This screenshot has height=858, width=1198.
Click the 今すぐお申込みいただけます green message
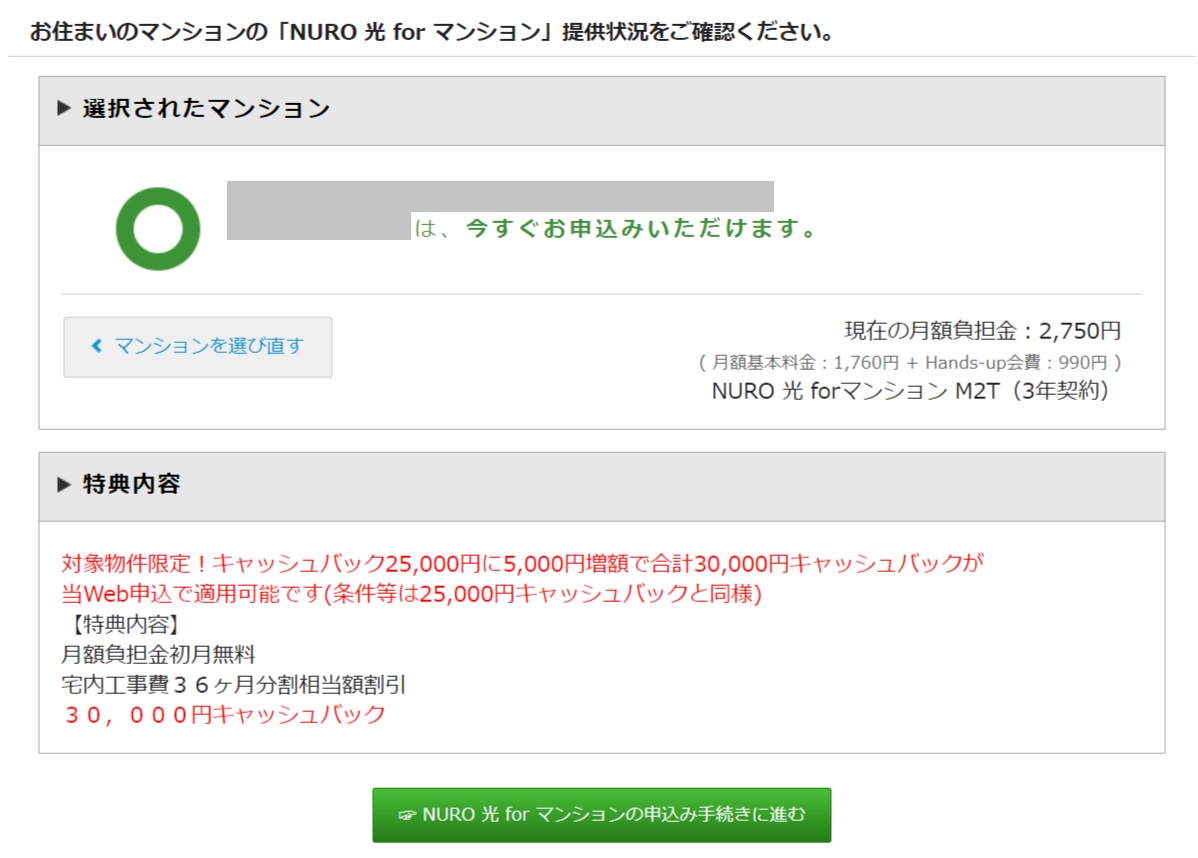641,228
